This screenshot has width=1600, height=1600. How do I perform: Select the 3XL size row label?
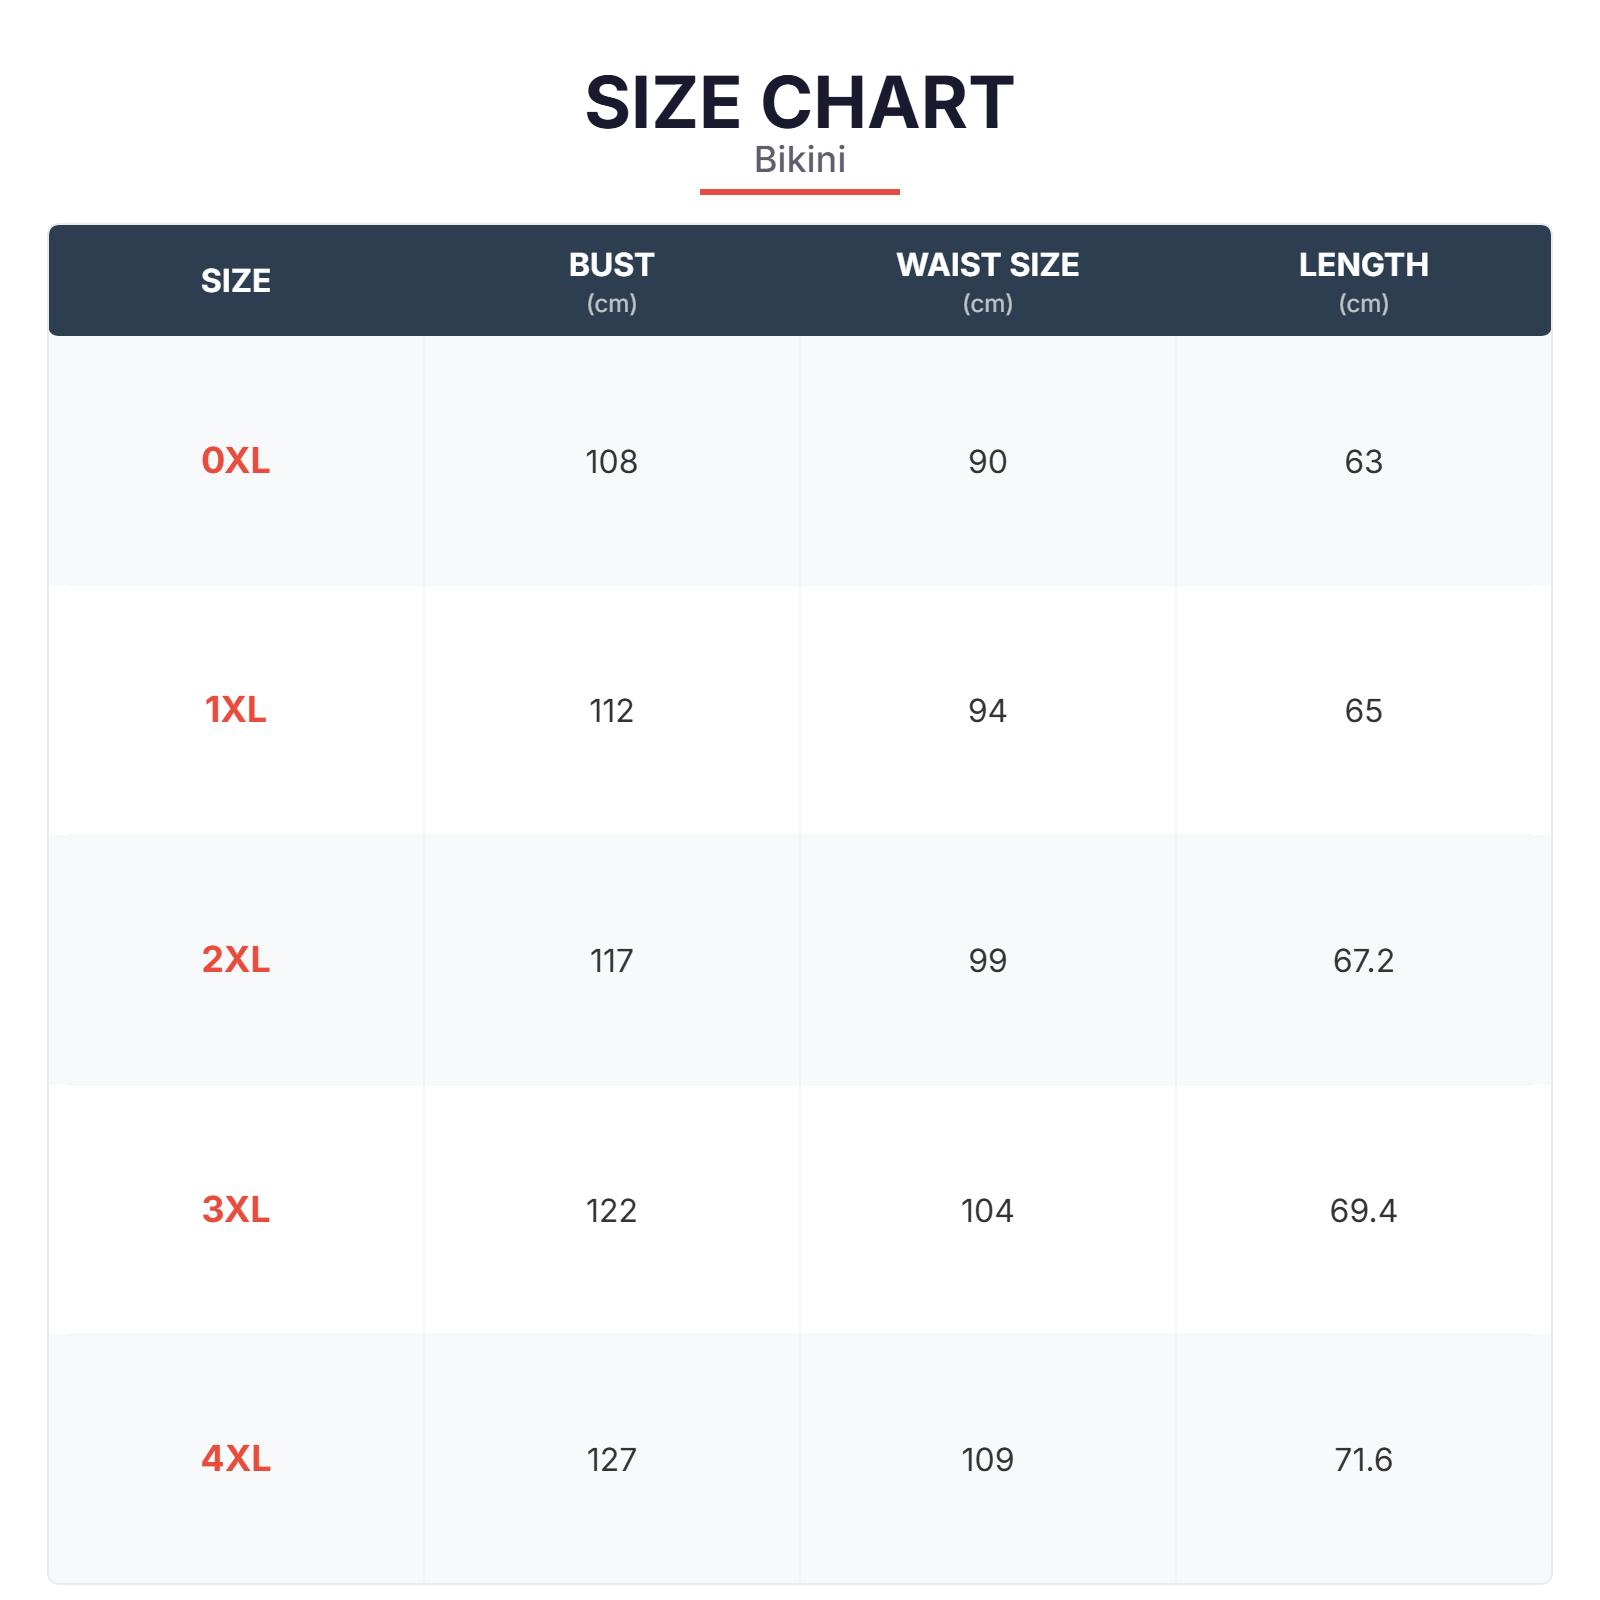tap(236, 1210)
